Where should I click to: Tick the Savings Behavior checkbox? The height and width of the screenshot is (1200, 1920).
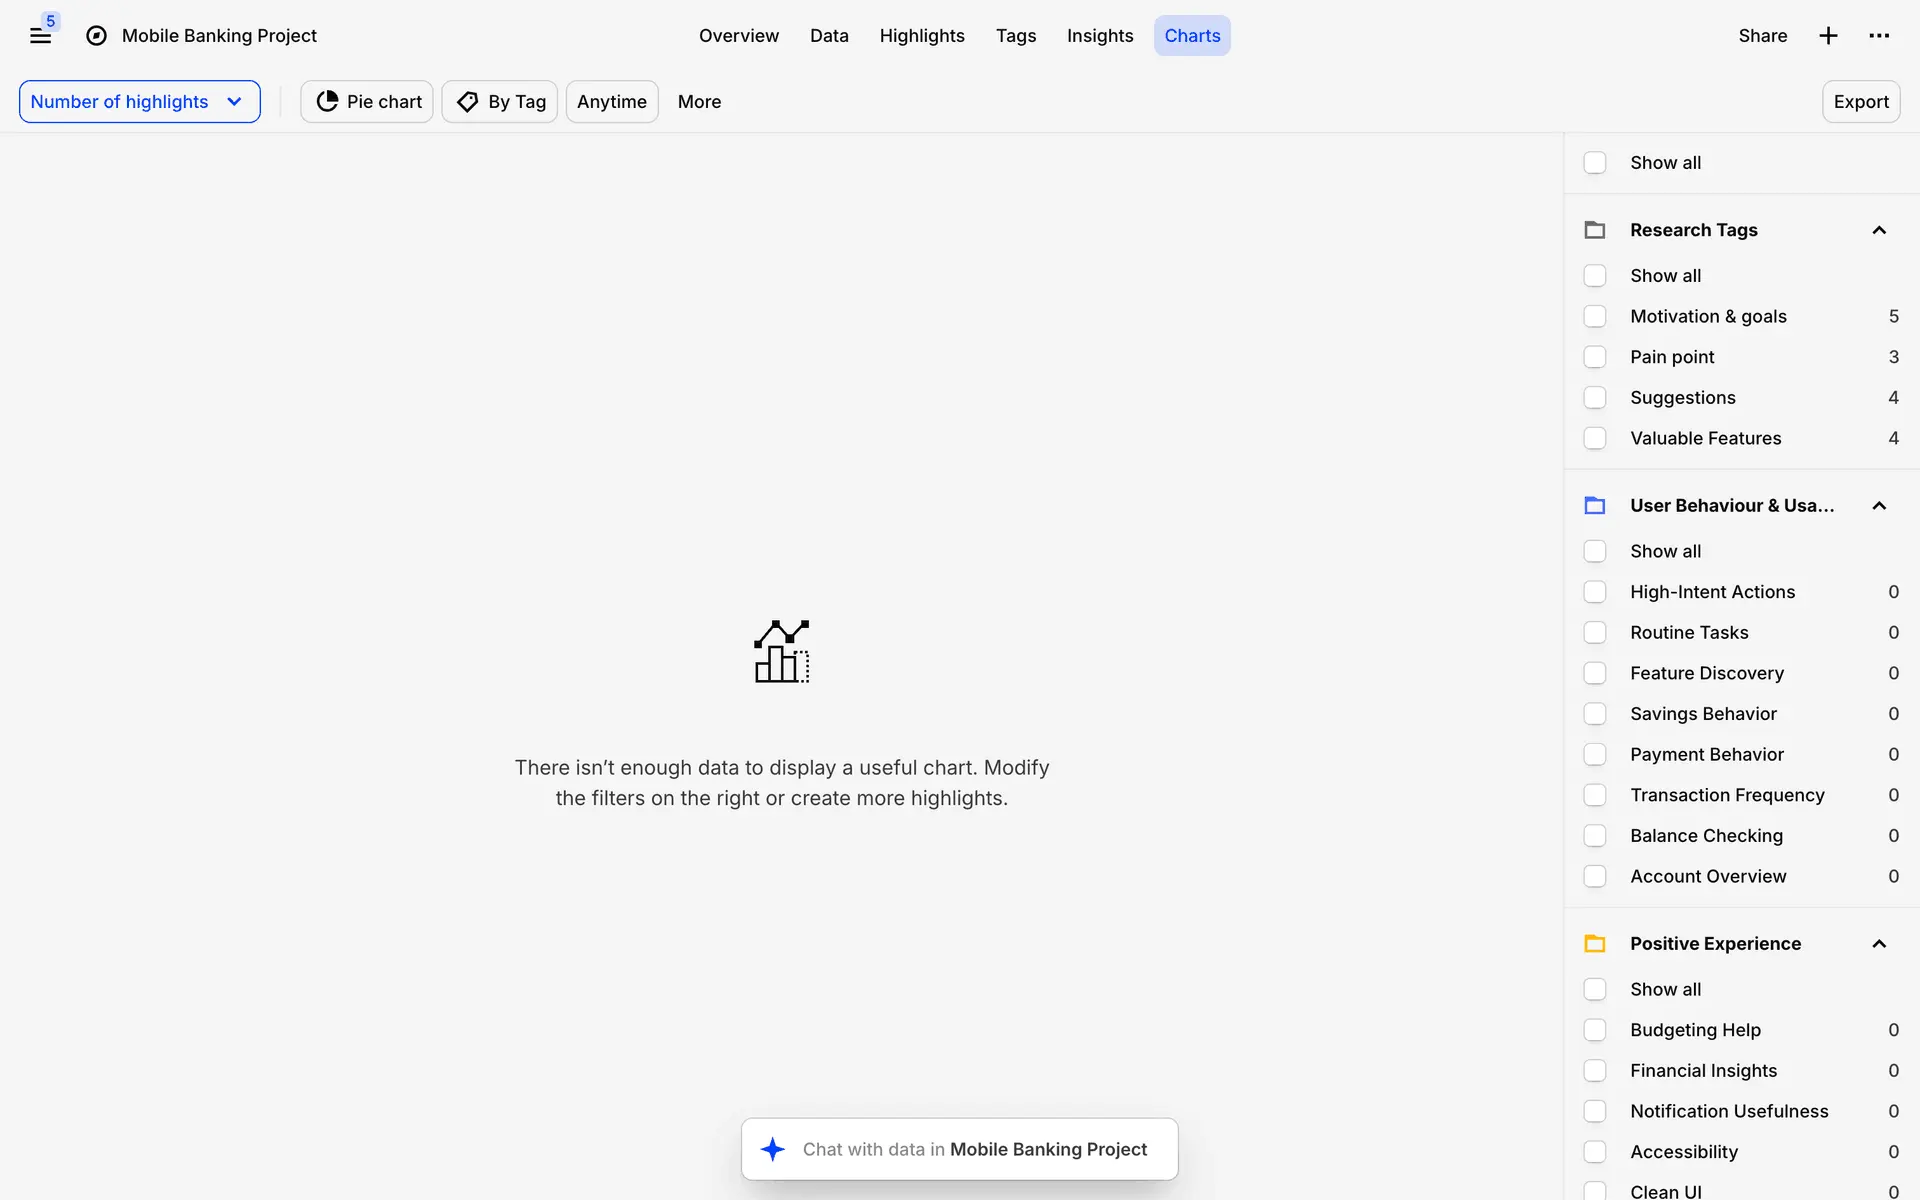click(1595, 714)
